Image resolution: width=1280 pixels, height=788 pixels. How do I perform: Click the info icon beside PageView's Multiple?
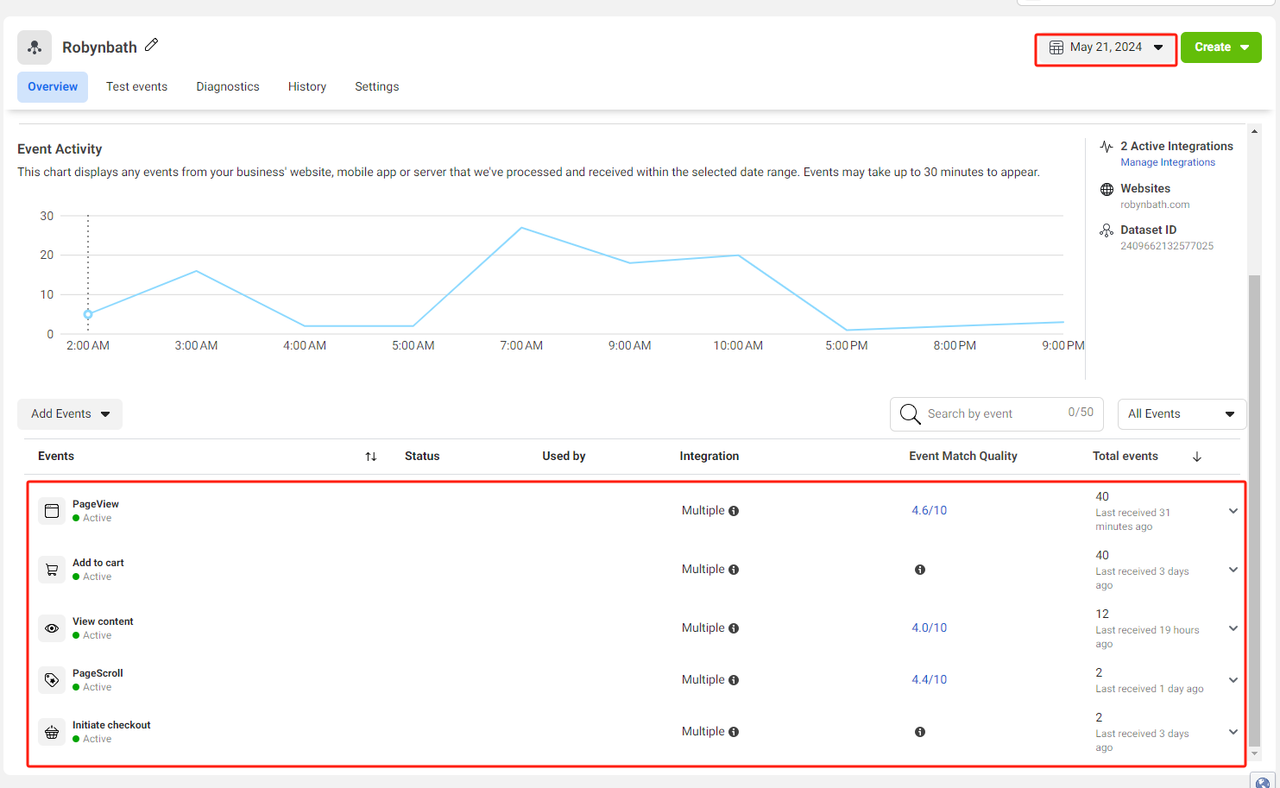pyautogui.click(x=734, y=511)
